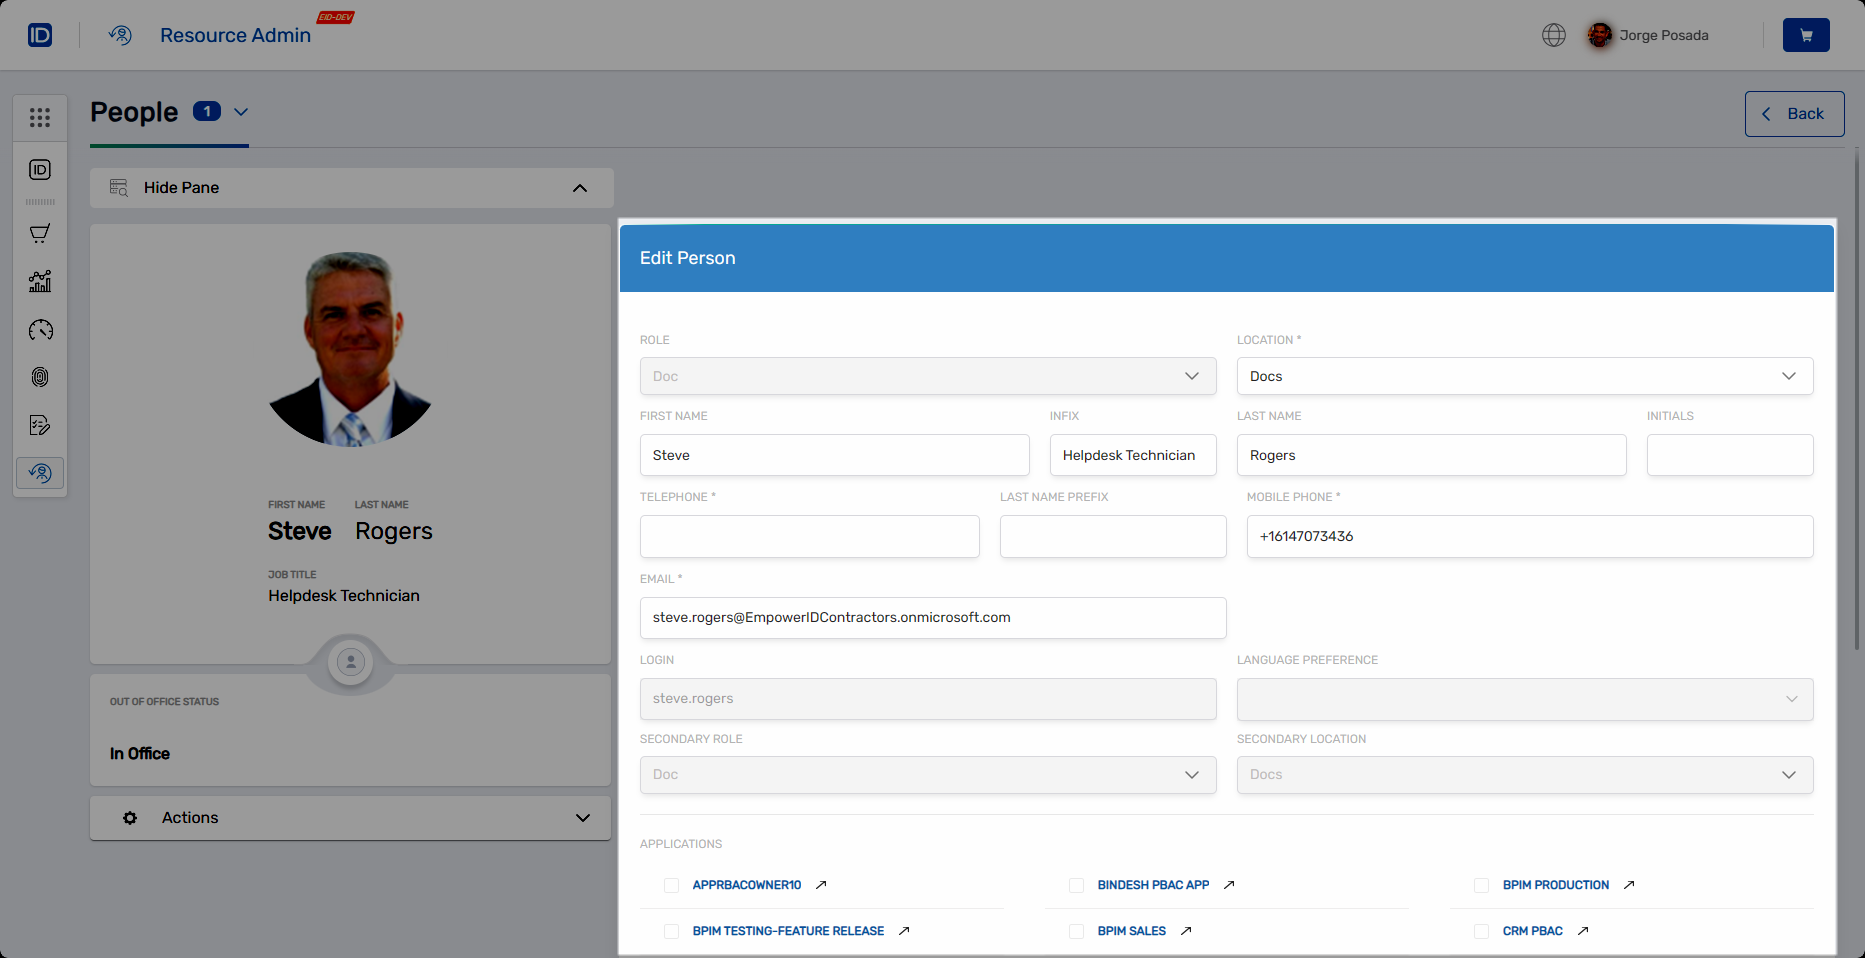1865x958 pixels.
Task: Select the gauge dashboard icon in sidebar
Action: pos(40,330)
